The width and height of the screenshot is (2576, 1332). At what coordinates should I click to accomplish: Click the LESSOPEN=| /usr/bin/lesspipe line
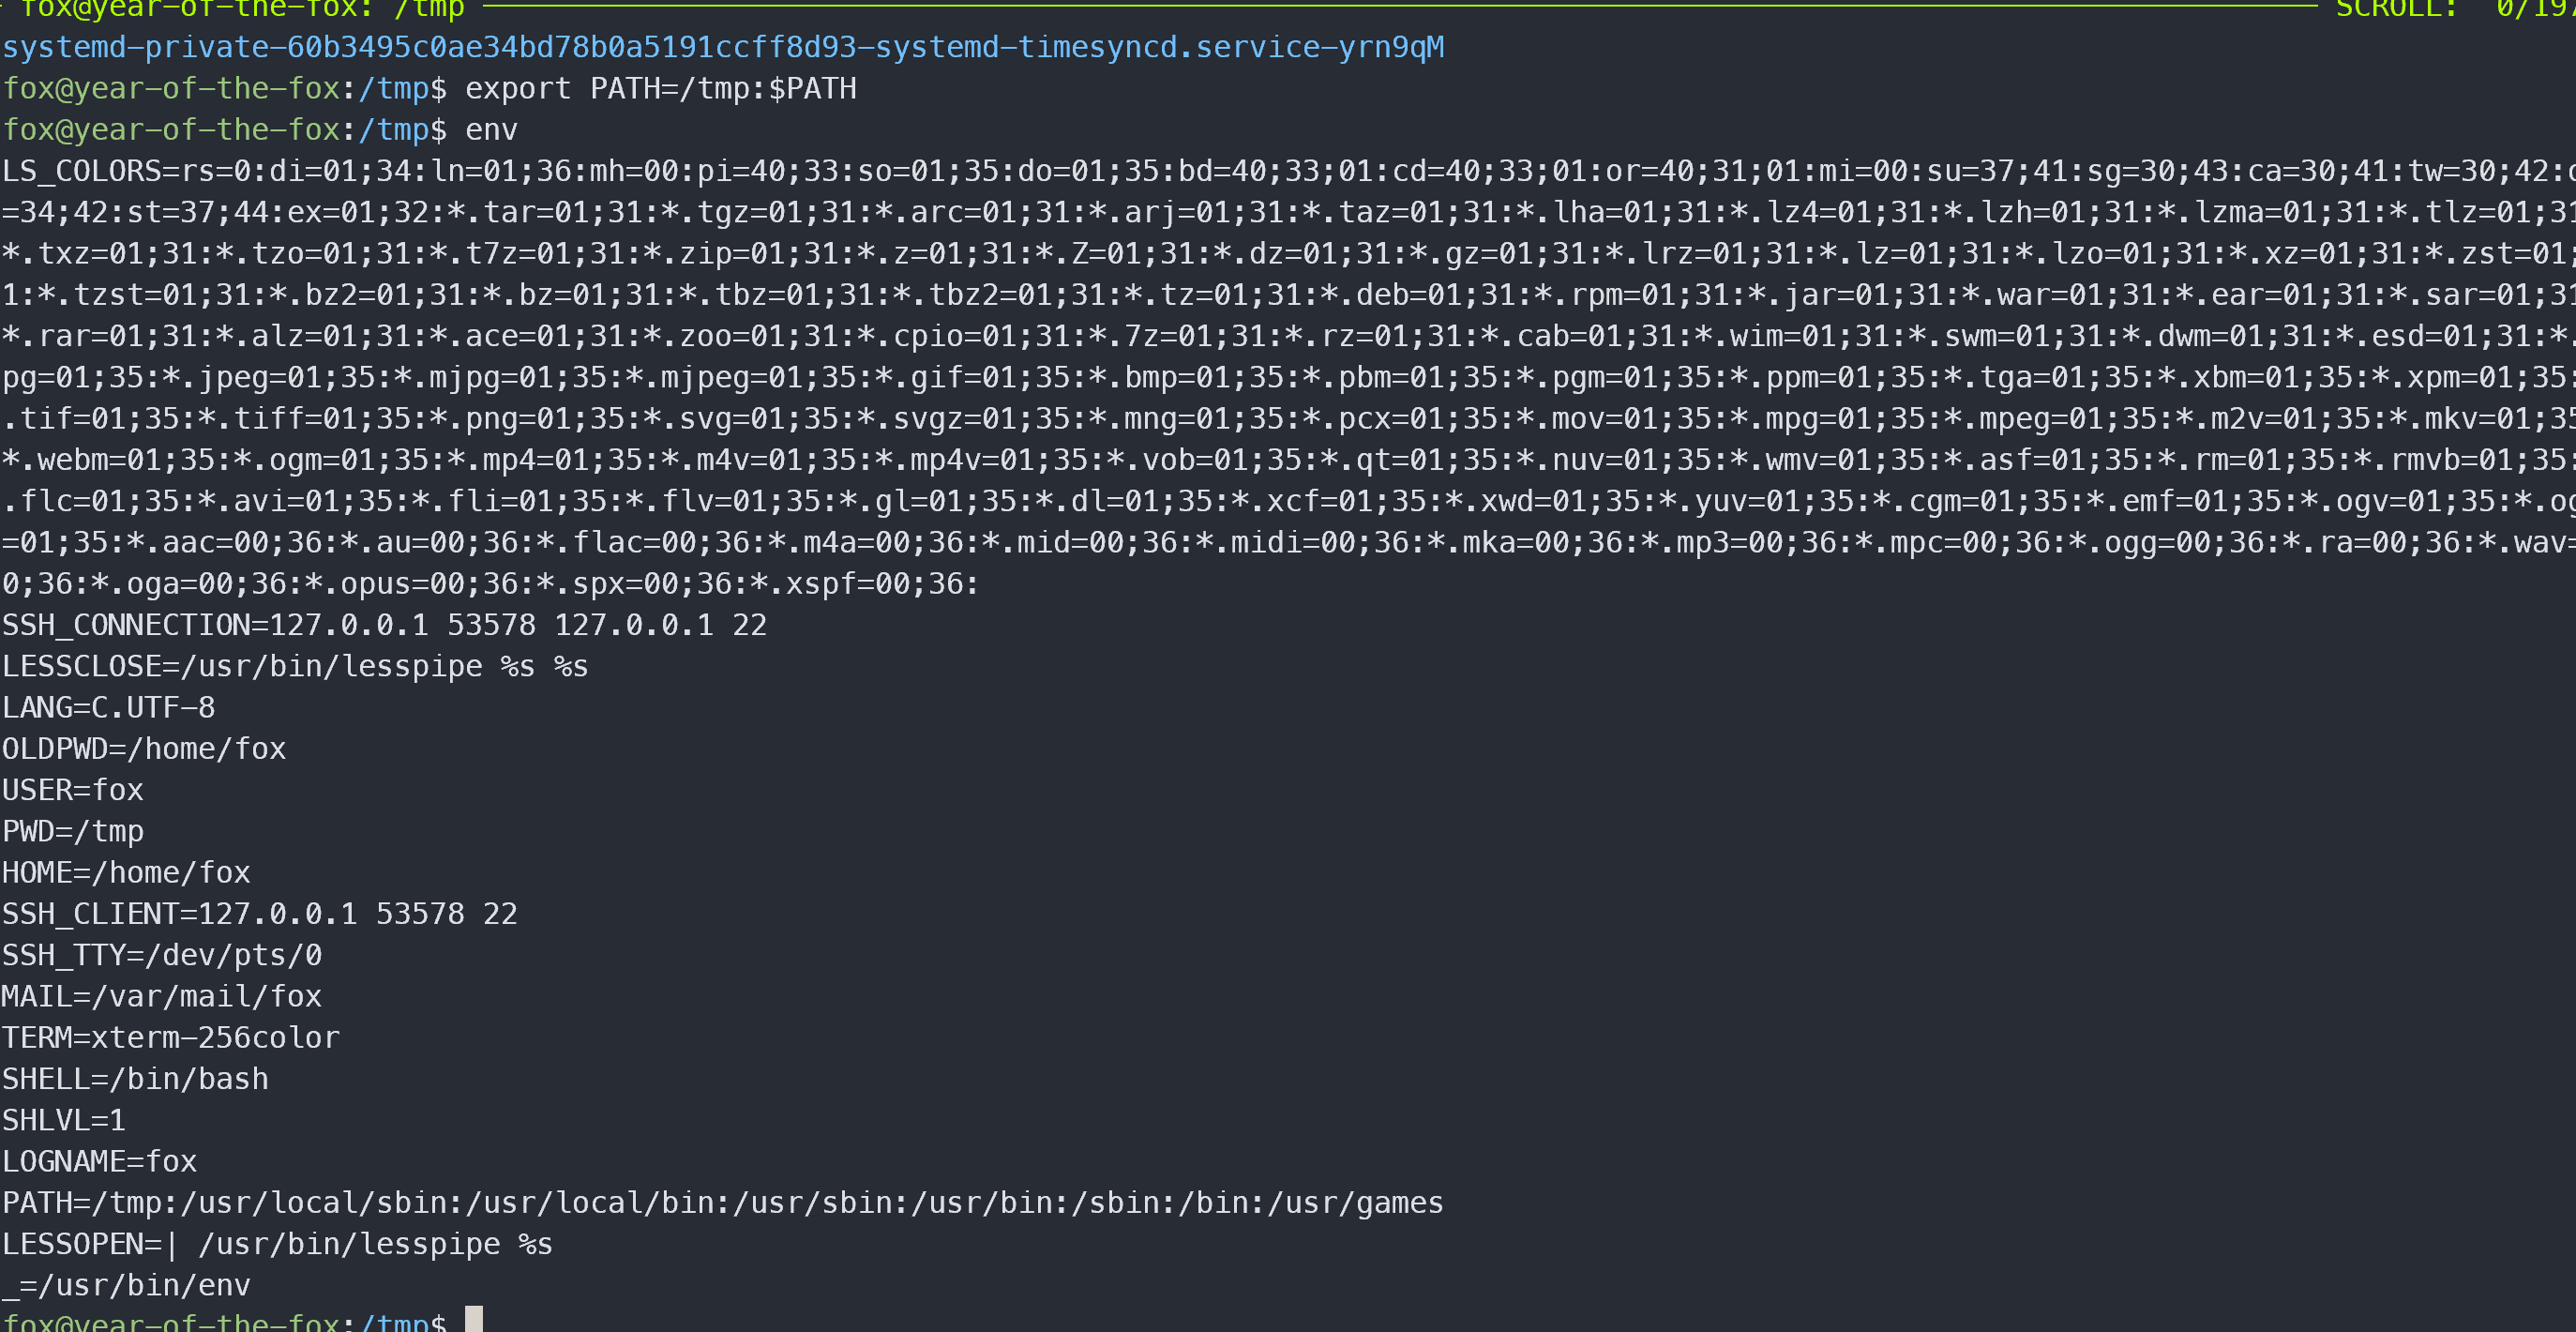pyautogui.click(x=278, y=1244)
